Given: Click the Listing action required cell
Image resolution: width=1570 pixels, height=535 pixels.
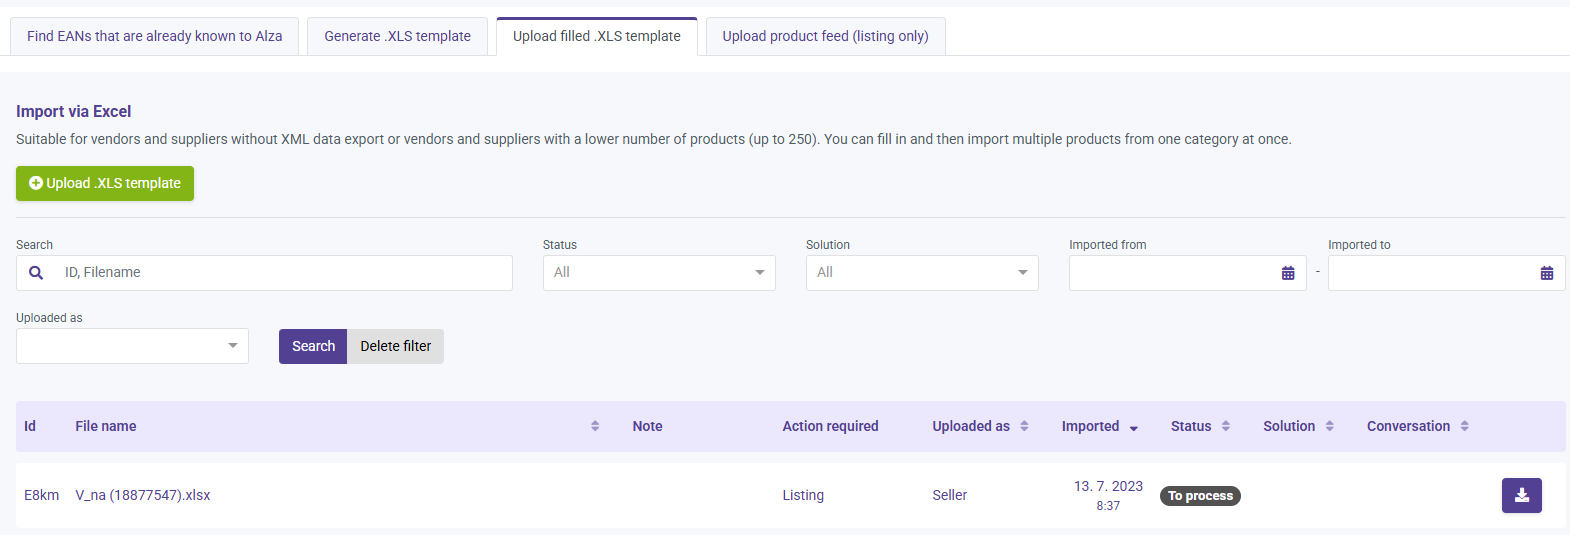Looking at the screenshot, I should [803, 495].
